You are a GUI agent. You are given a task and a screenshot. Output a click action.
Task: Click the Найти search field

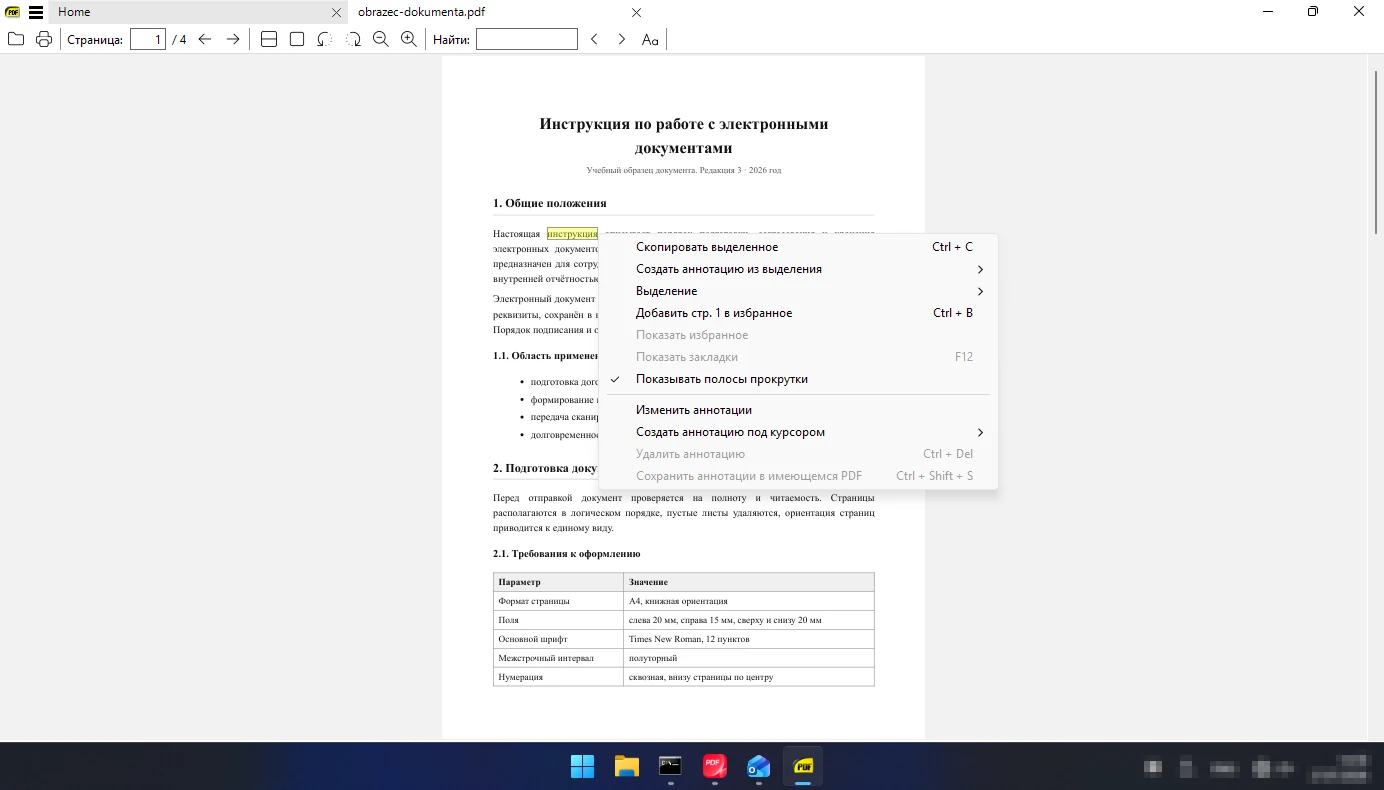pos(527,39)
